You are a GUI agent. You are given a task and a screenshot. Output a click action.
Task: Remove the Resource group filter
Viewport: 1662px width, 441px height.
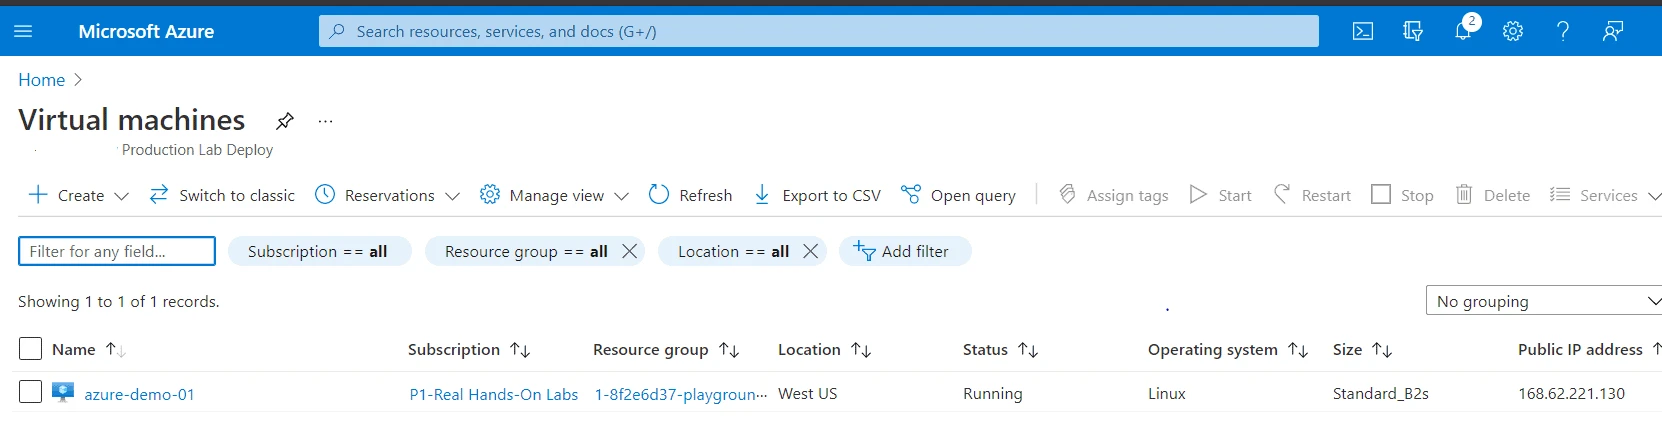coord(630,251)
